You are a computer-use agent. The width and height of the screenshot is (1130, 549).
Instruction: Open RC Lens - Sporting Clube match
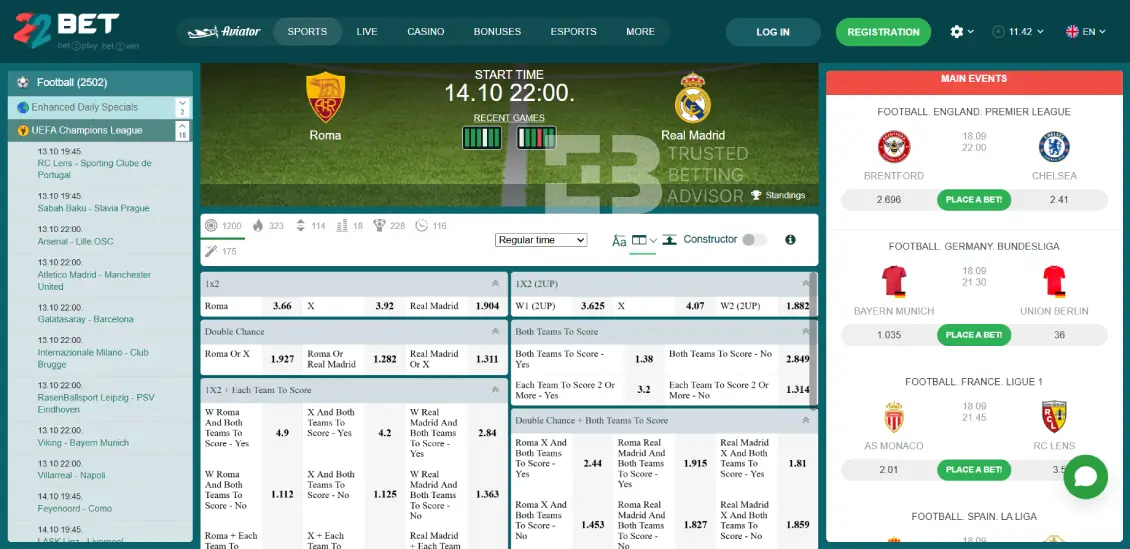tap(100, 164)
